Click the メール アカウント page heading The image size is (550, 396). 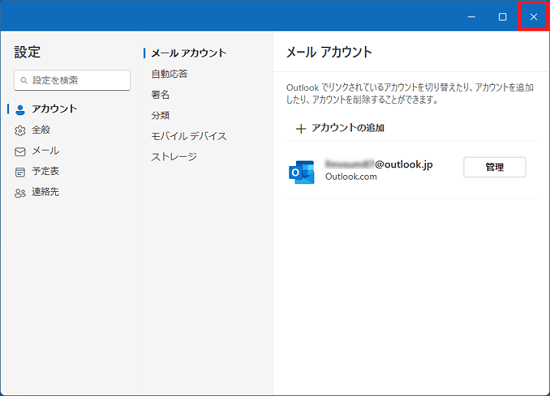point(329,52)
